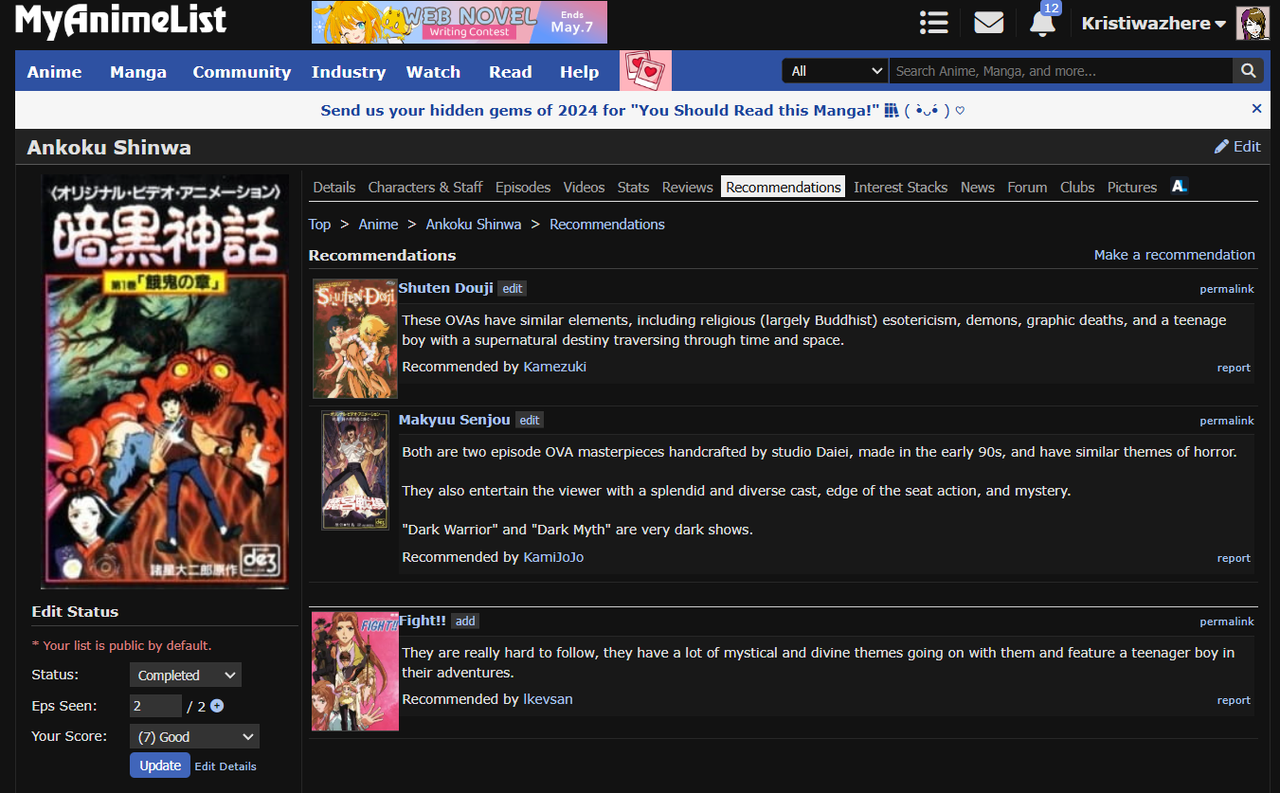Switch to the Interest Stacks tab
The height and width of the screenshot is (793, 1280).
pyautogui.click(x=900, y=187)
